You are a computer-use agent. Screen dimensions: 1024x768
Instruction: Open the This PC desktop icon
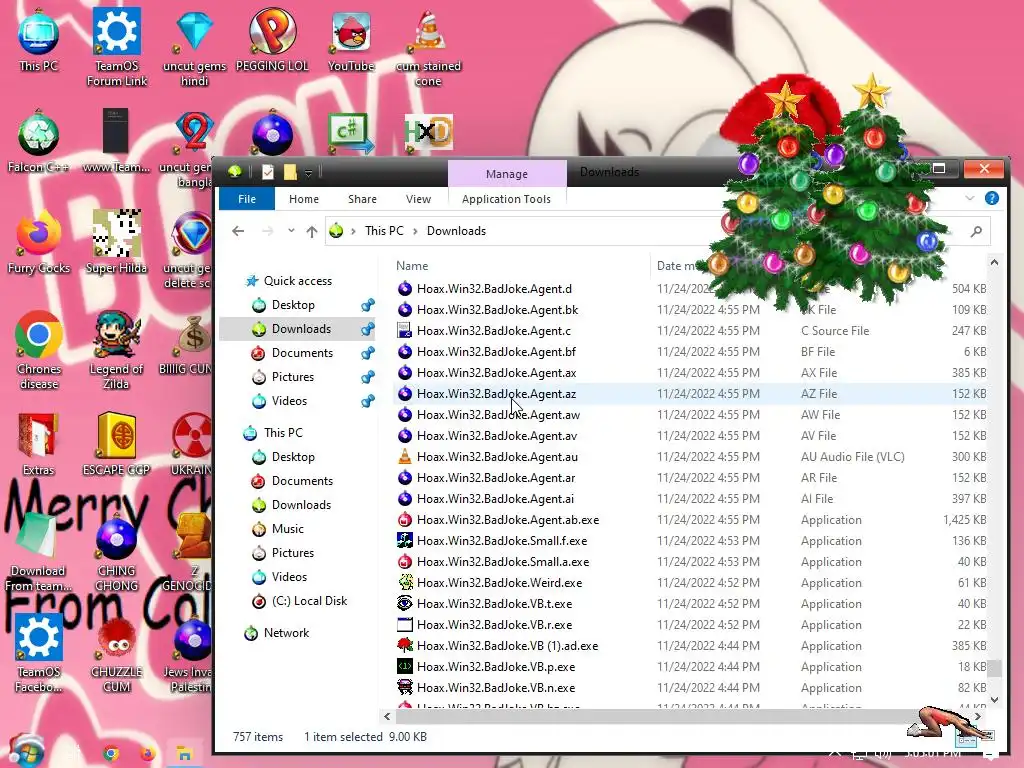(x=39, y=40)
